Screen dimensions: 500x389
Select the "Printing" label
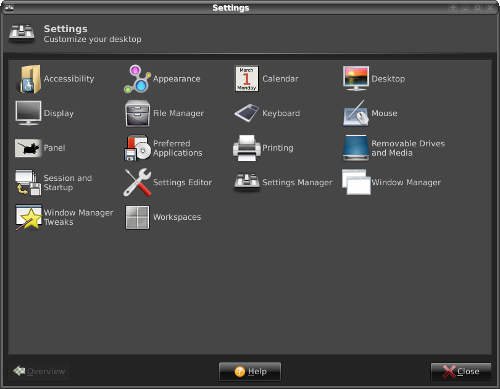pos(278,148)
